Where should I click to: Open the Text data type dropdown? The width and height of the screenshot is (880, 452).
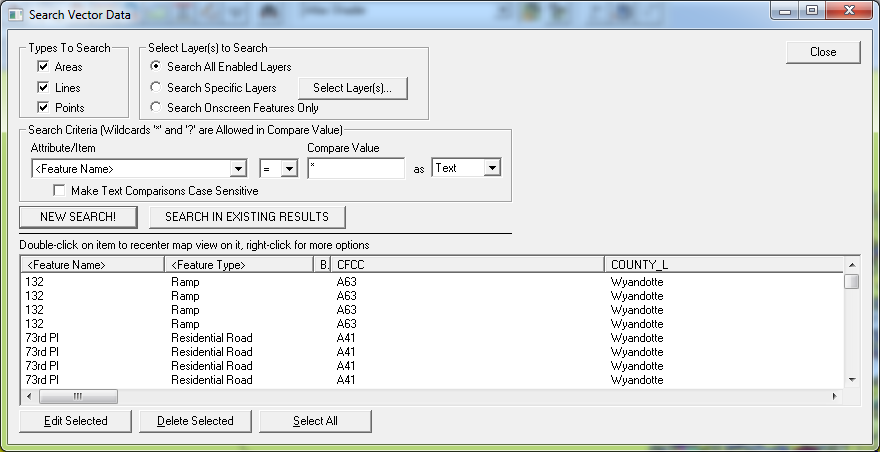click(x=491, y=168)
